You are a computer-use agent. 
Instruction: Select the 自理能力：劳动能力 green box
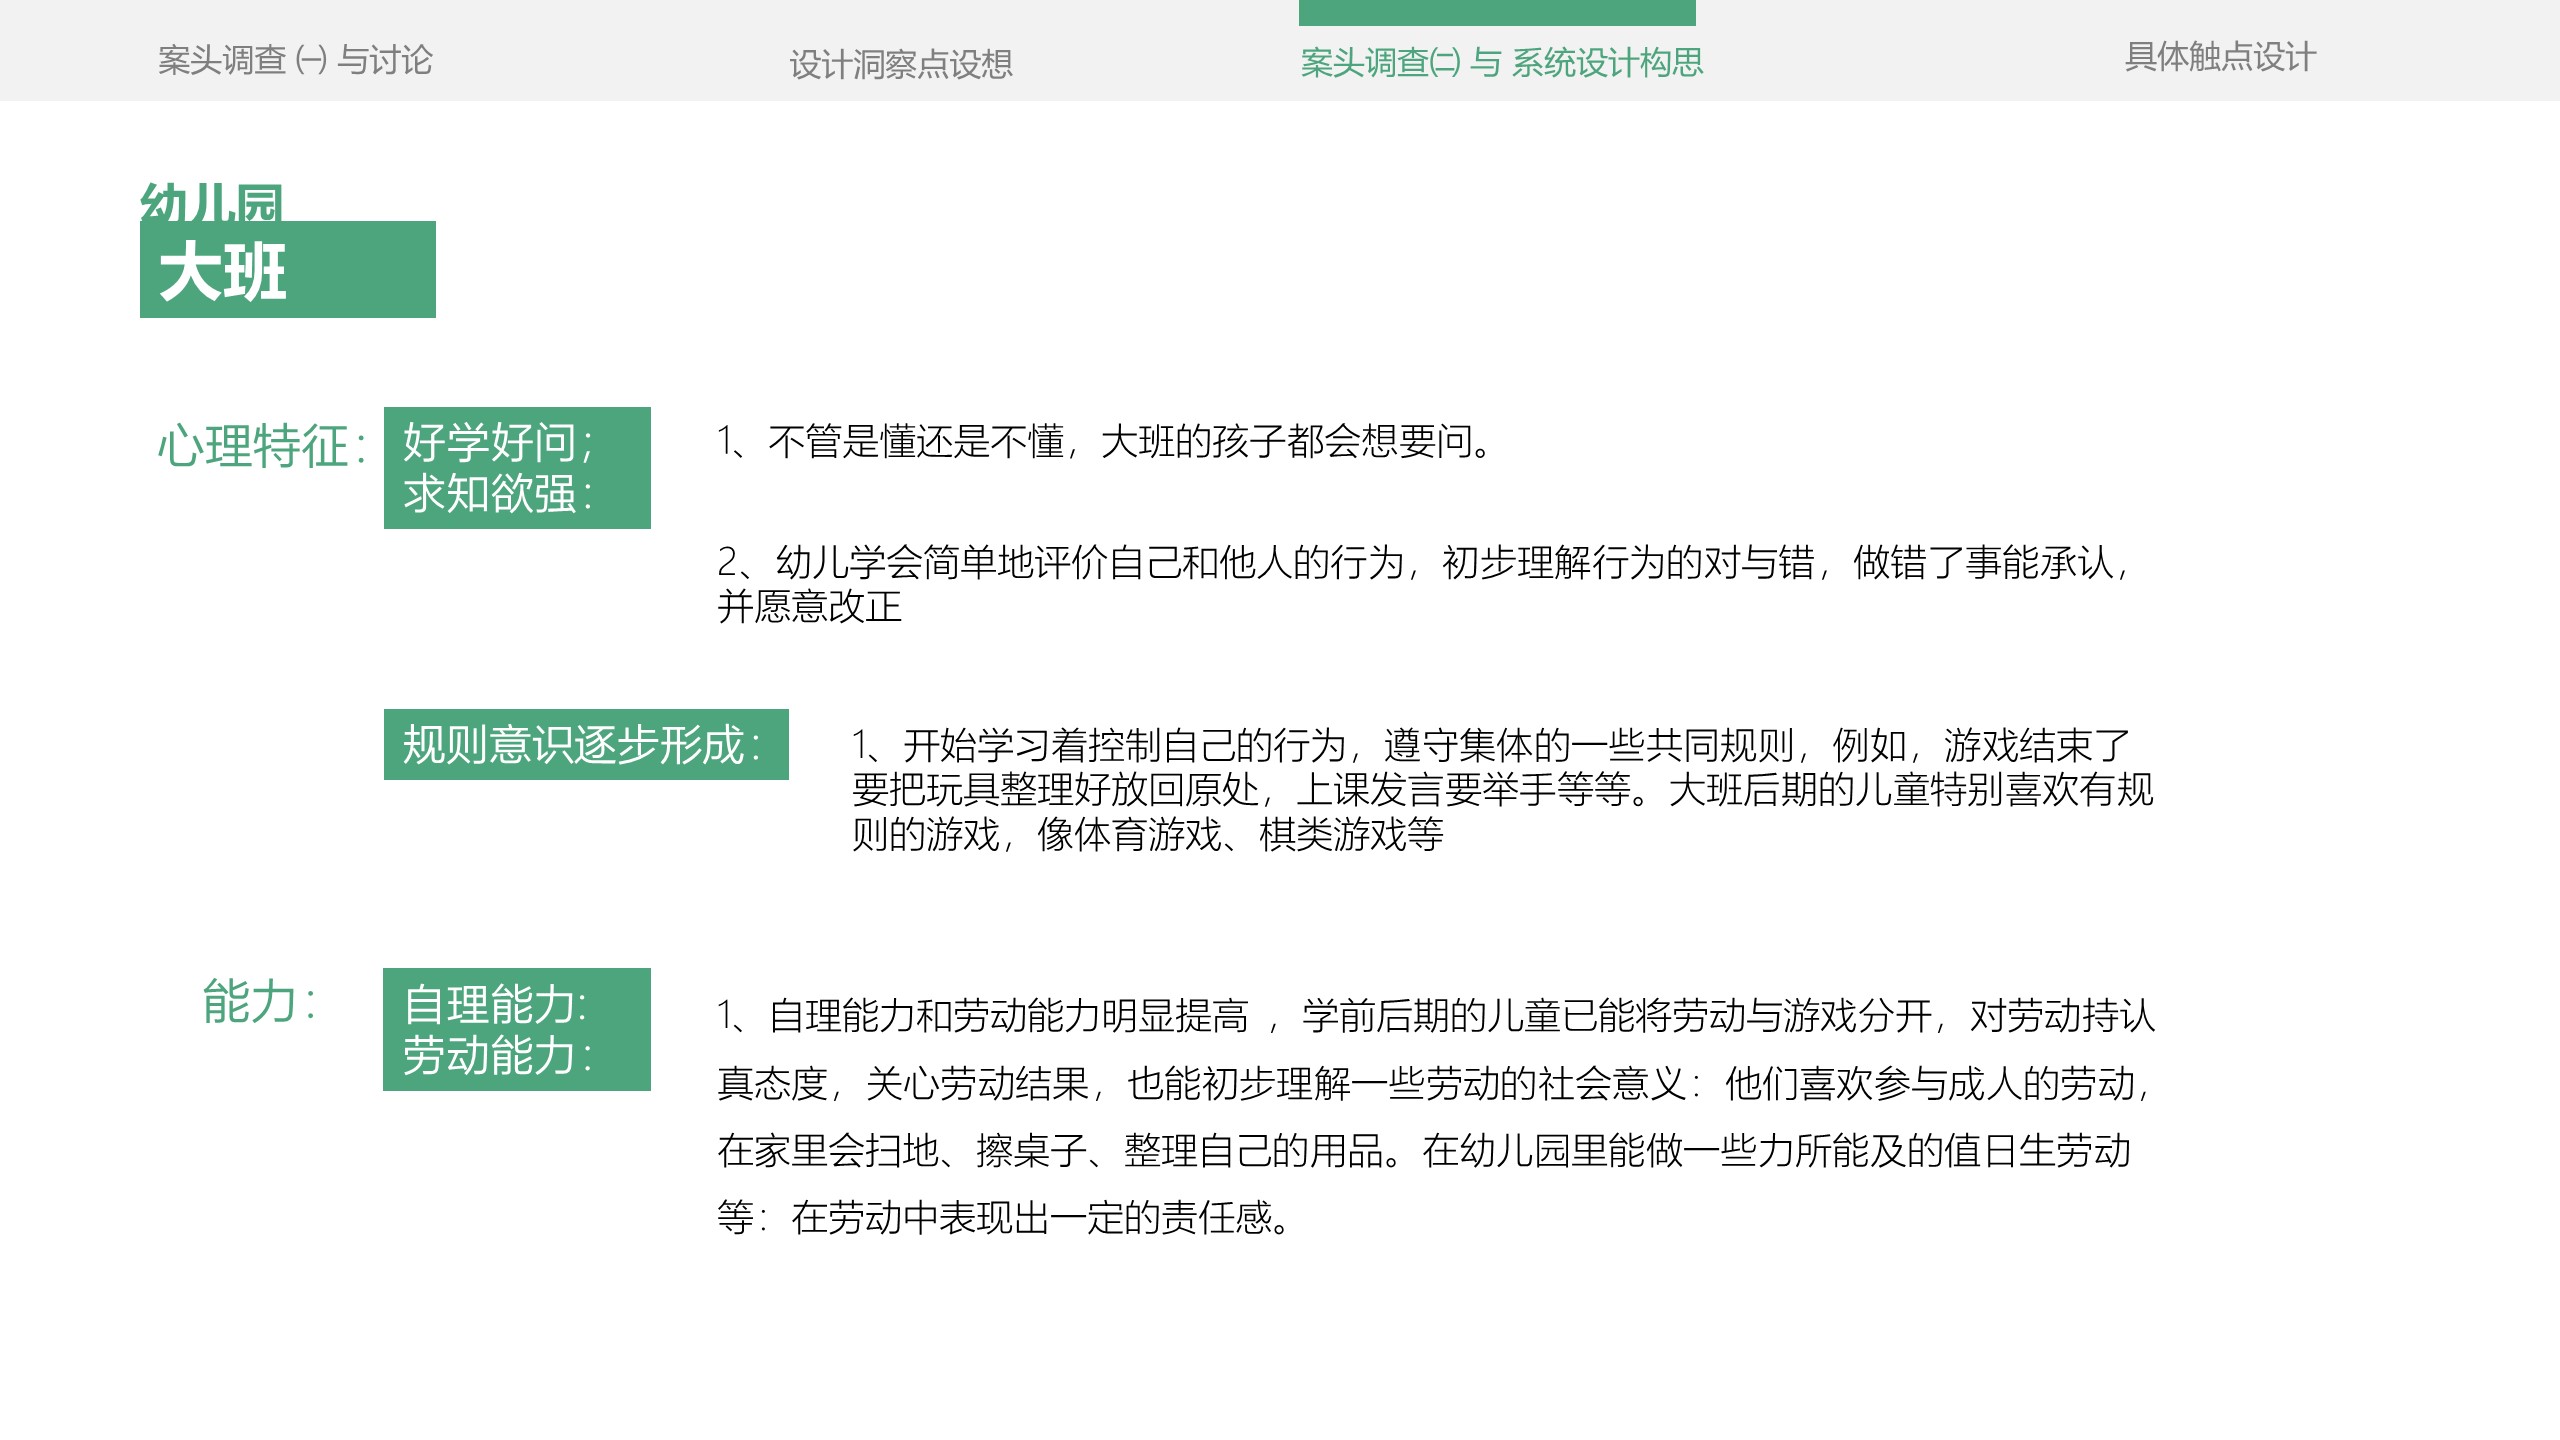[x=516, y=1030]
